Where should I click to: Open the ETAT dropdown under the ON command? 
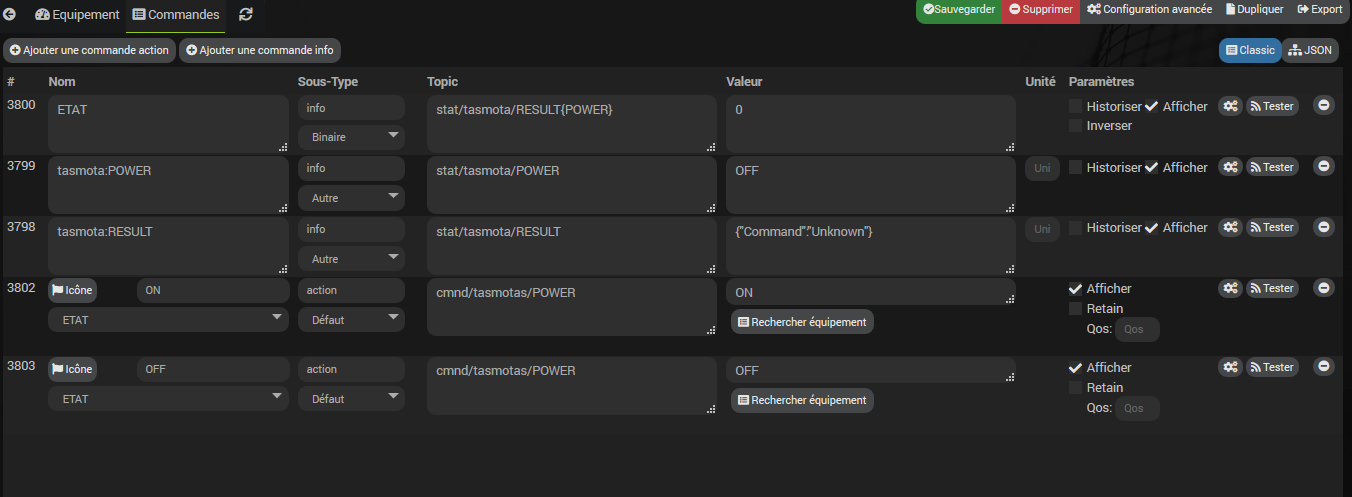click(x=168, y=319)
